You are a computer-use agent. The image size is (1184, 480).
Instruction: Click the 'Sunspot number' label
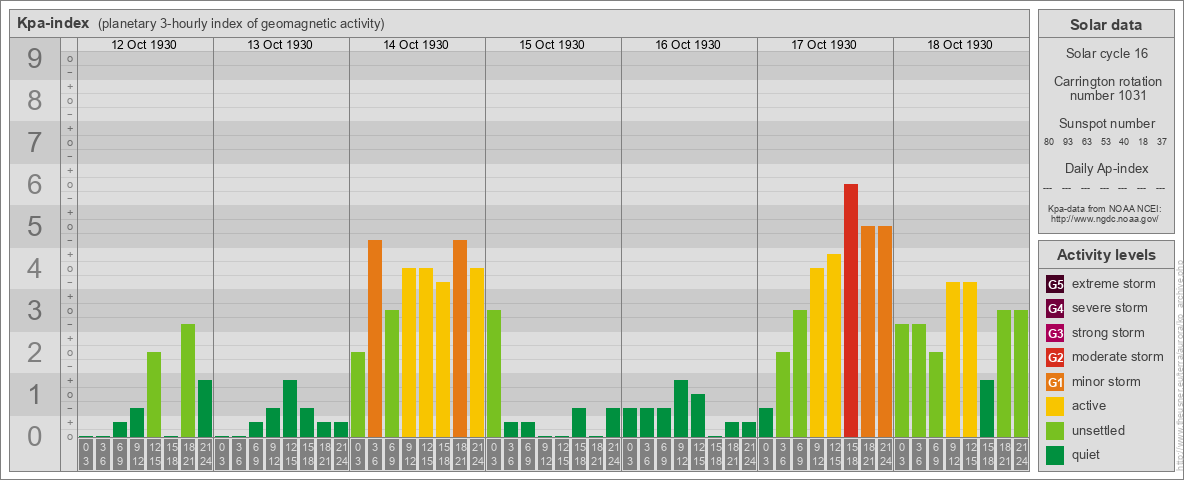pos(1106,124)
